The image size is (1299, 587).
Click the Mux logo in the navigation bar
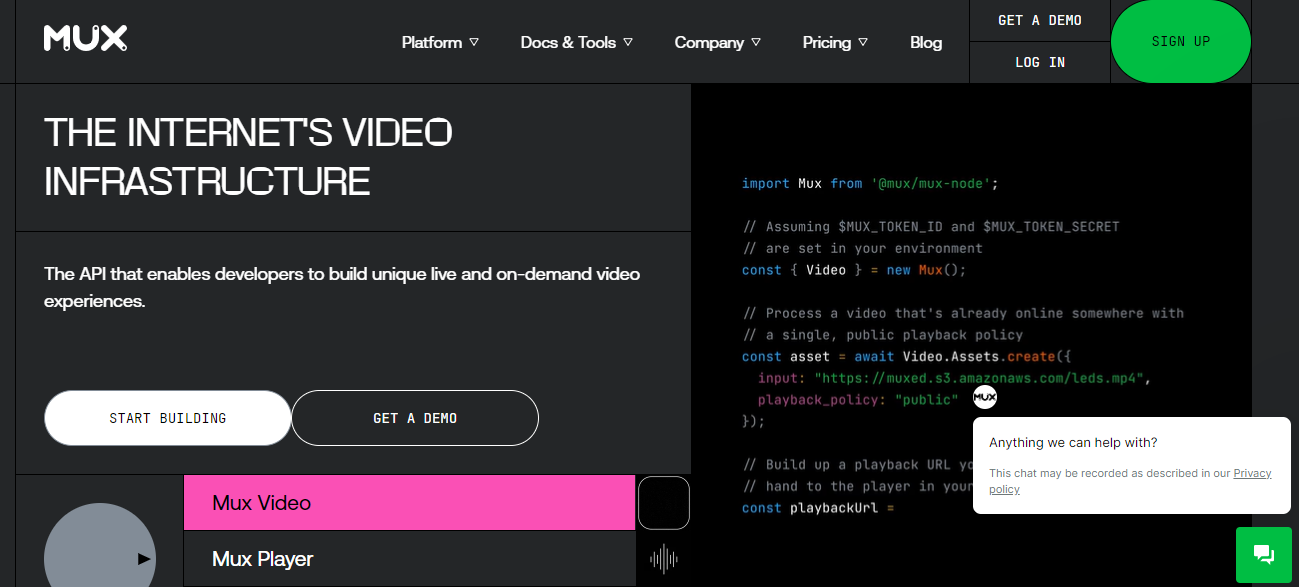point(85,39)
